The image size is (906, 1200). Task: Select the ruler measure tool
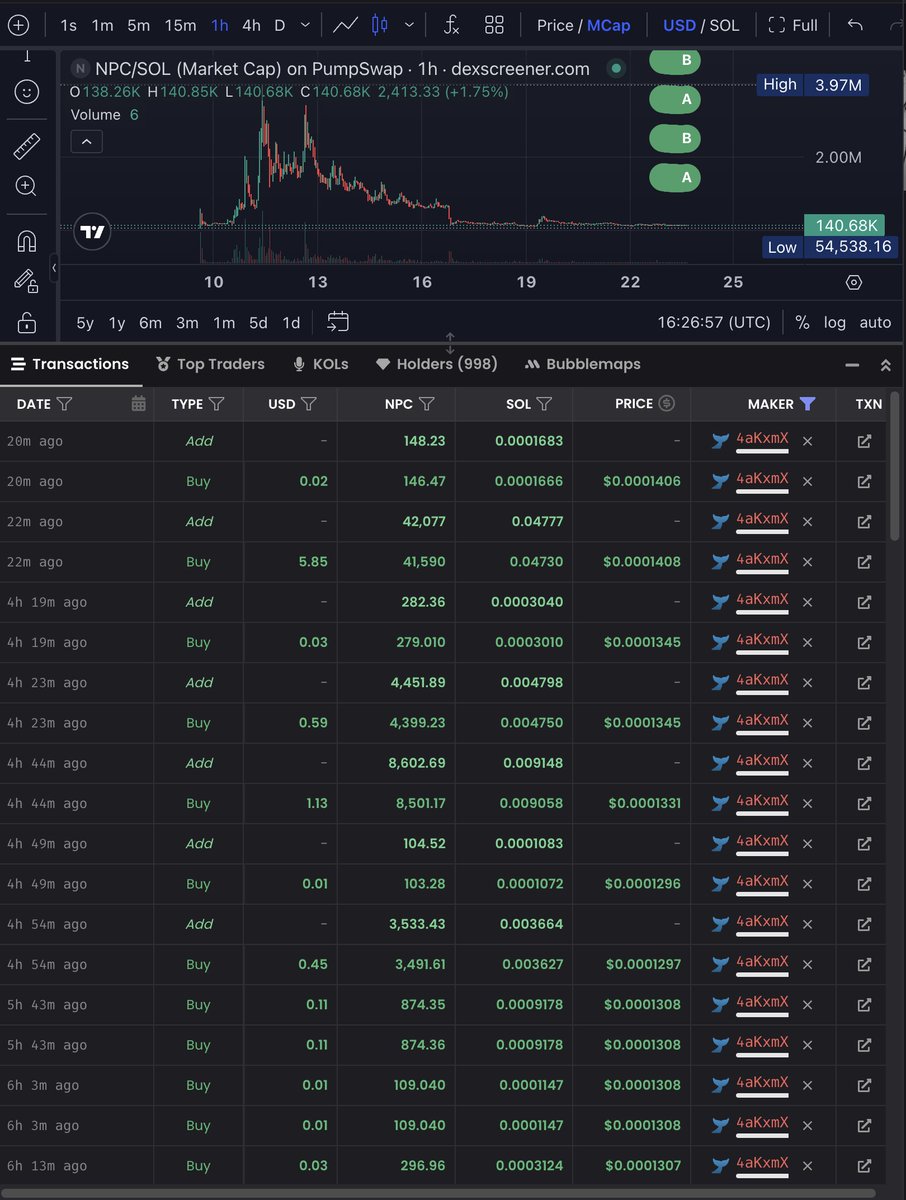pos(26,146)
